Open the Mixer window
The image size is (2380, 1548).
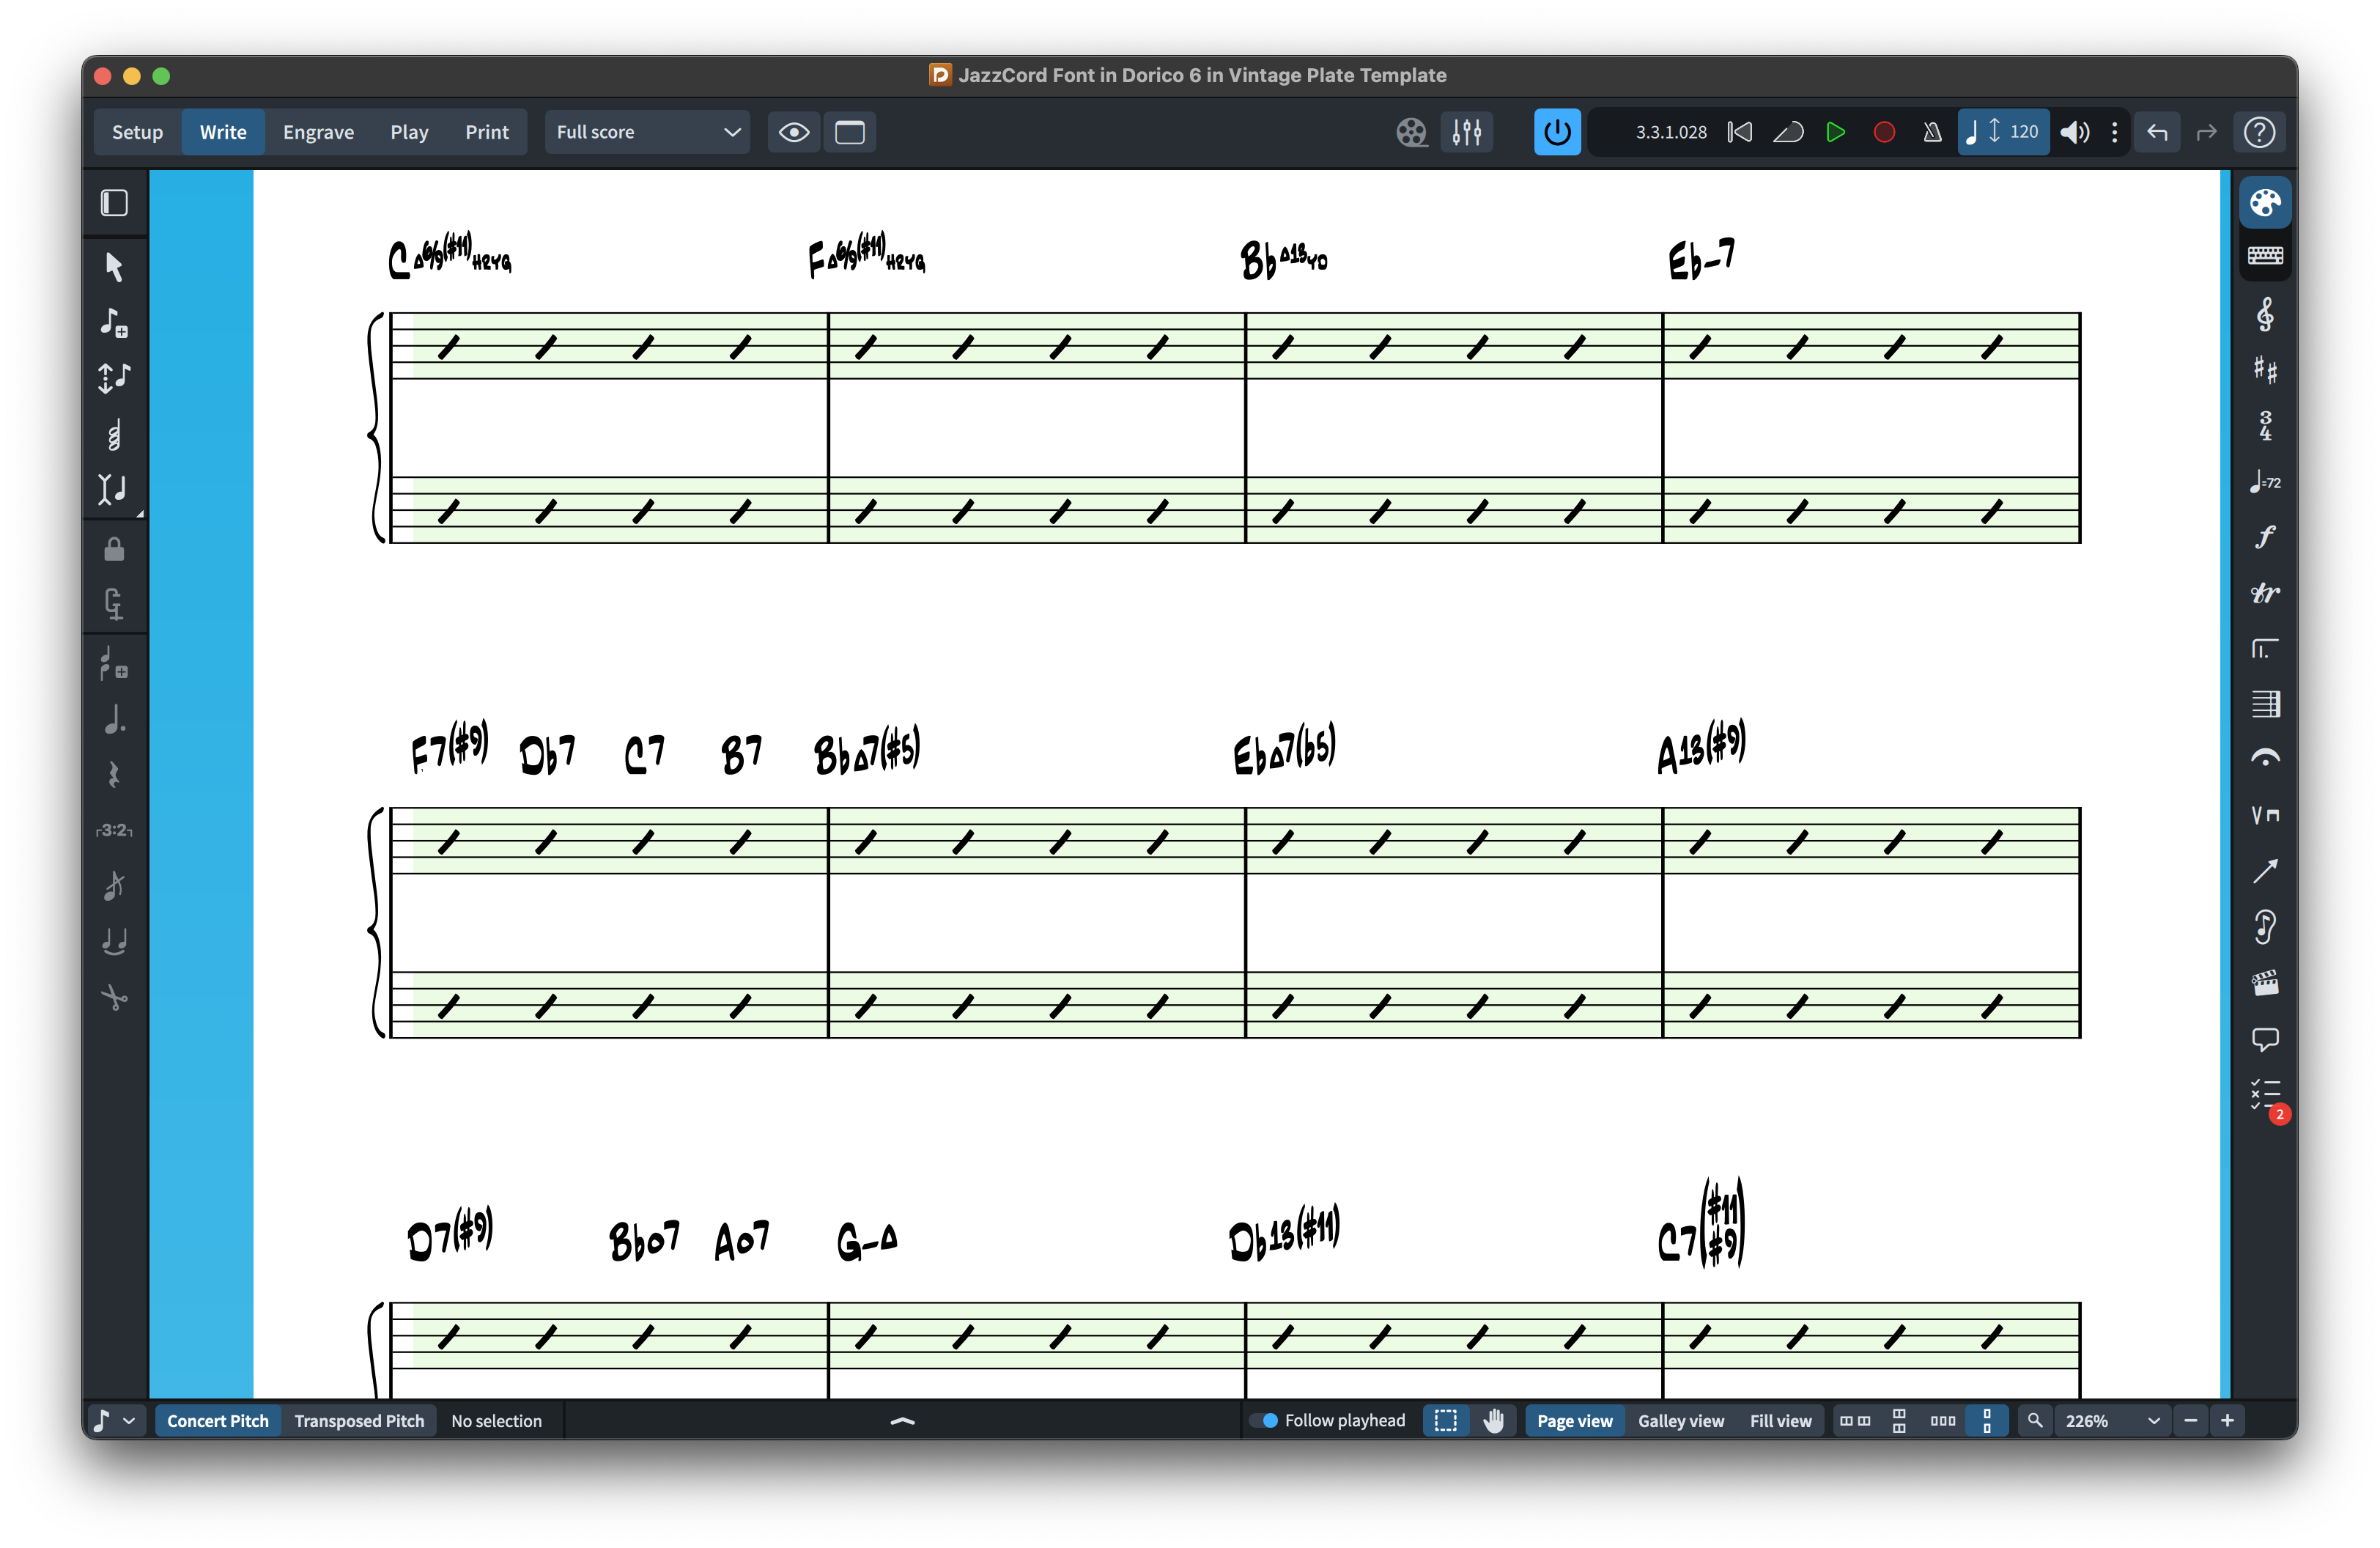(x=1466, y=132)
